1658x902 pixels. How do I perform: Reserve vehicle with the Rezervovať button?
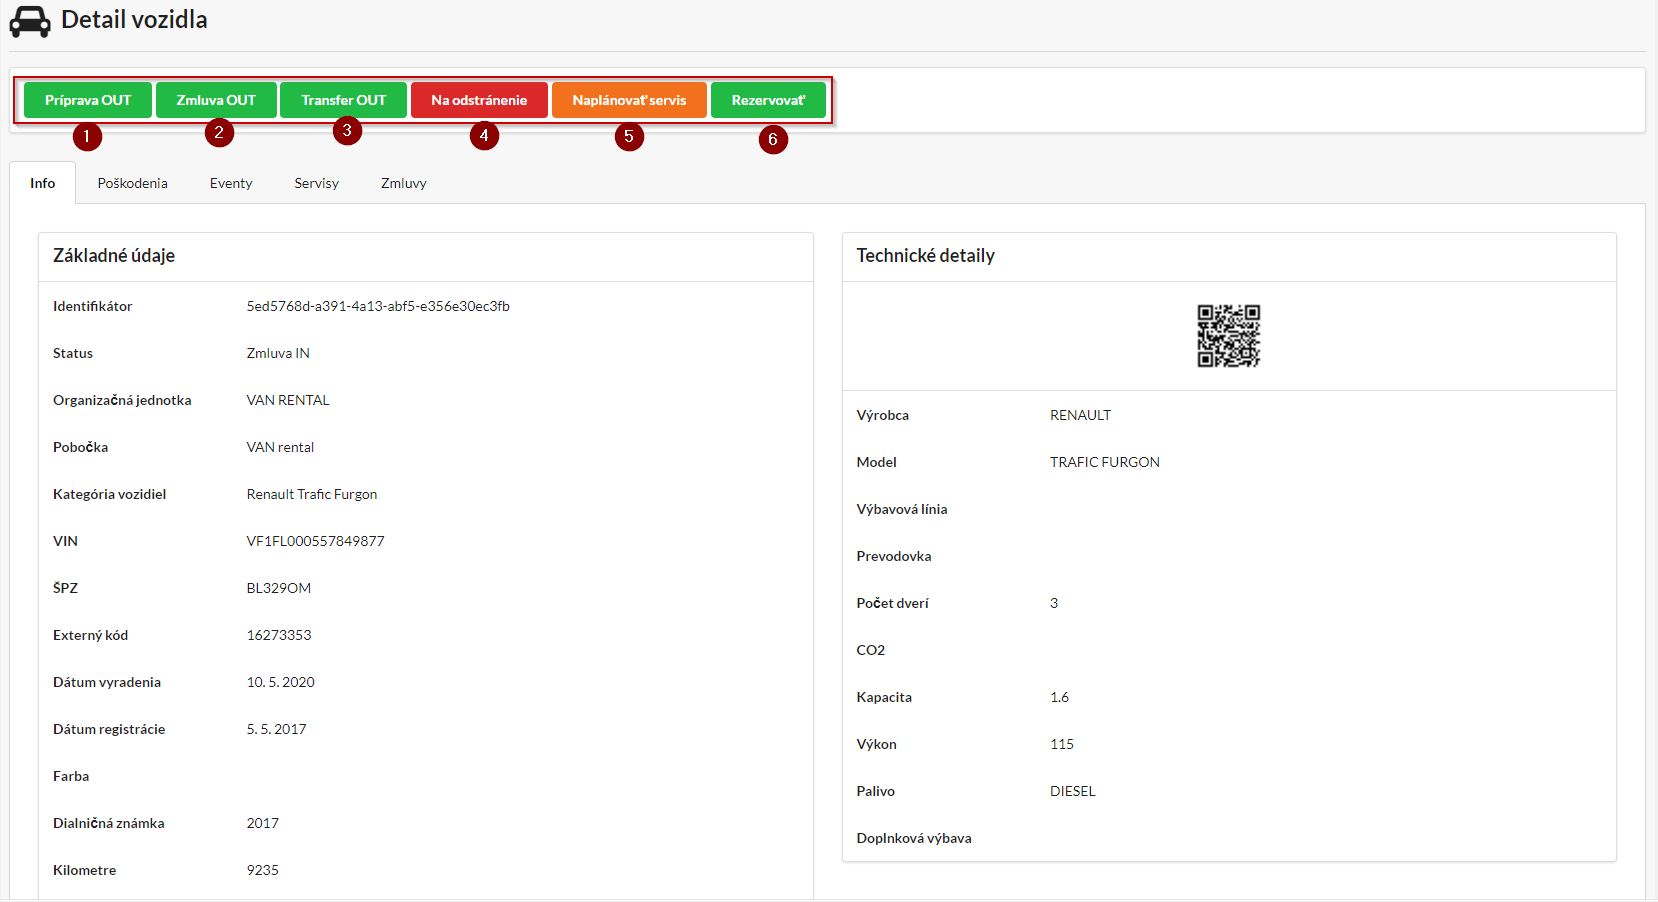pos(768,100)
